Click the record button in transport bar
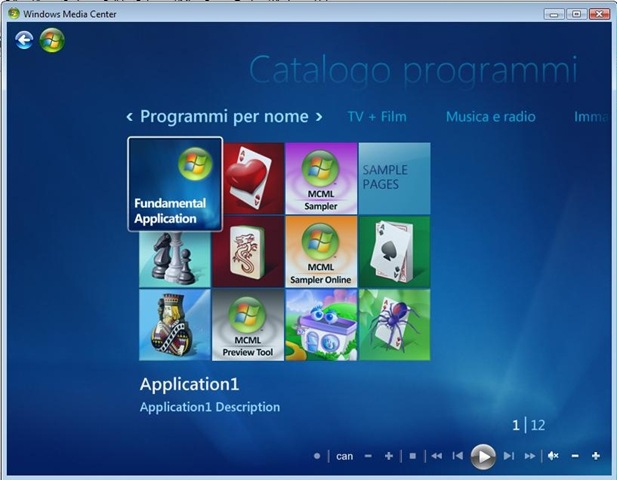The height and width of the screenshot is (480, 617). 317,456
